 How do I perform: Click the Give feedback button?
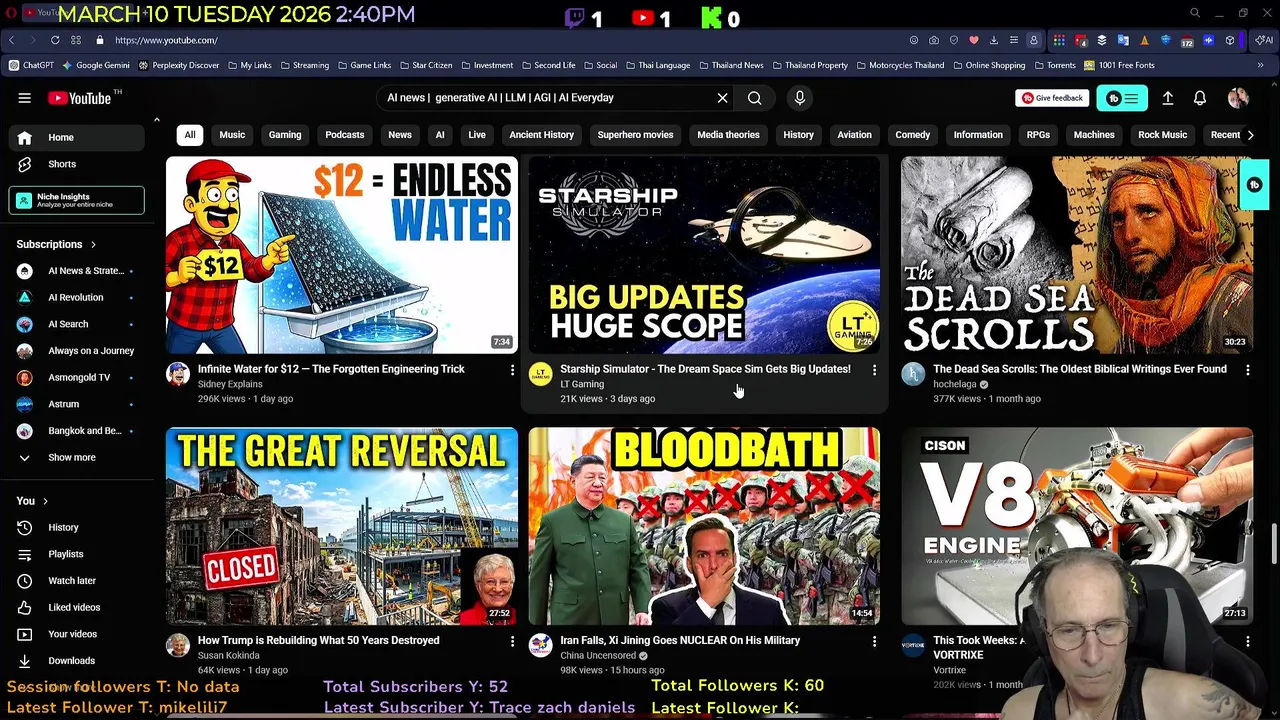(x=1052, y=98)
